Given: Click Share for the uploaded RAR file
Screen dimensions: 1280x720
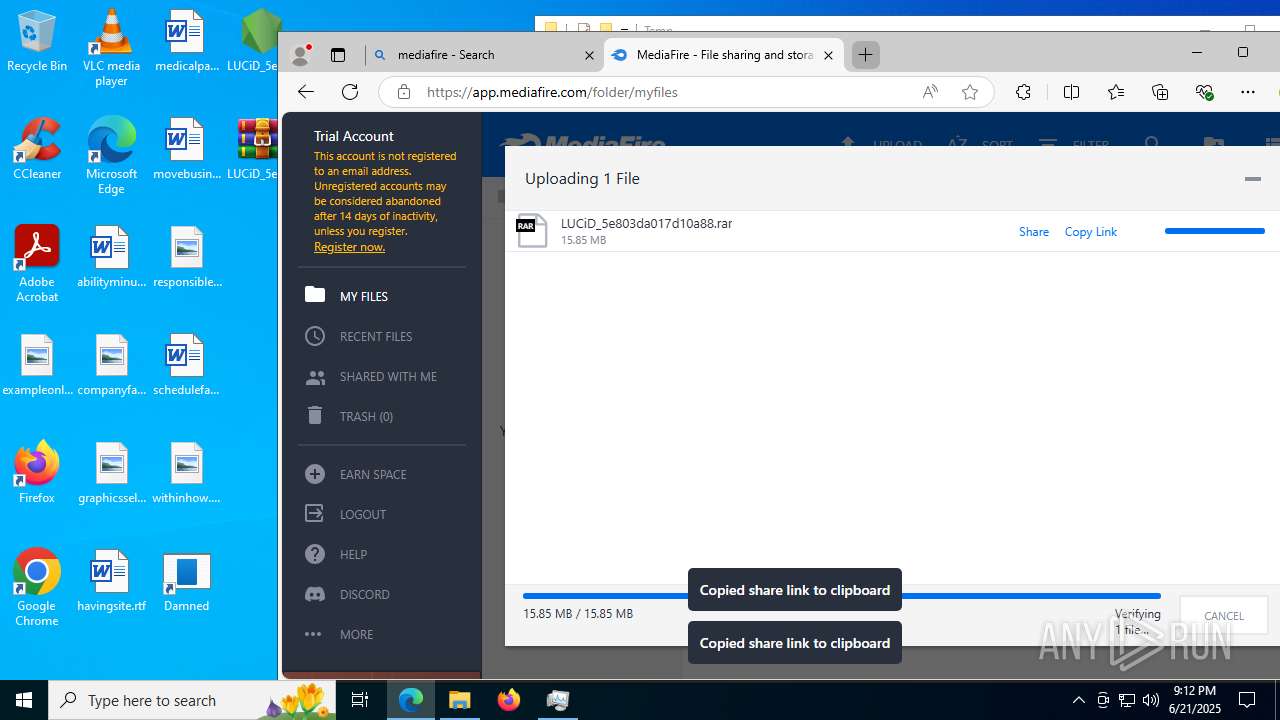Looking at the screenshot, I should click(x=1034, y=231).
